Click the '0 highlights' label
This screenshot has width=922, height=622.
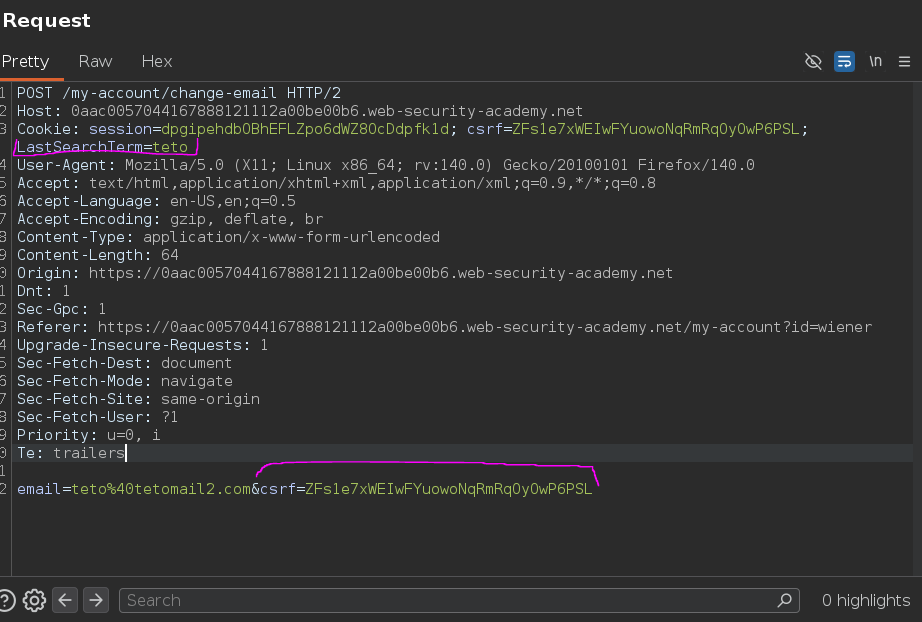click(x=866, y=600)
